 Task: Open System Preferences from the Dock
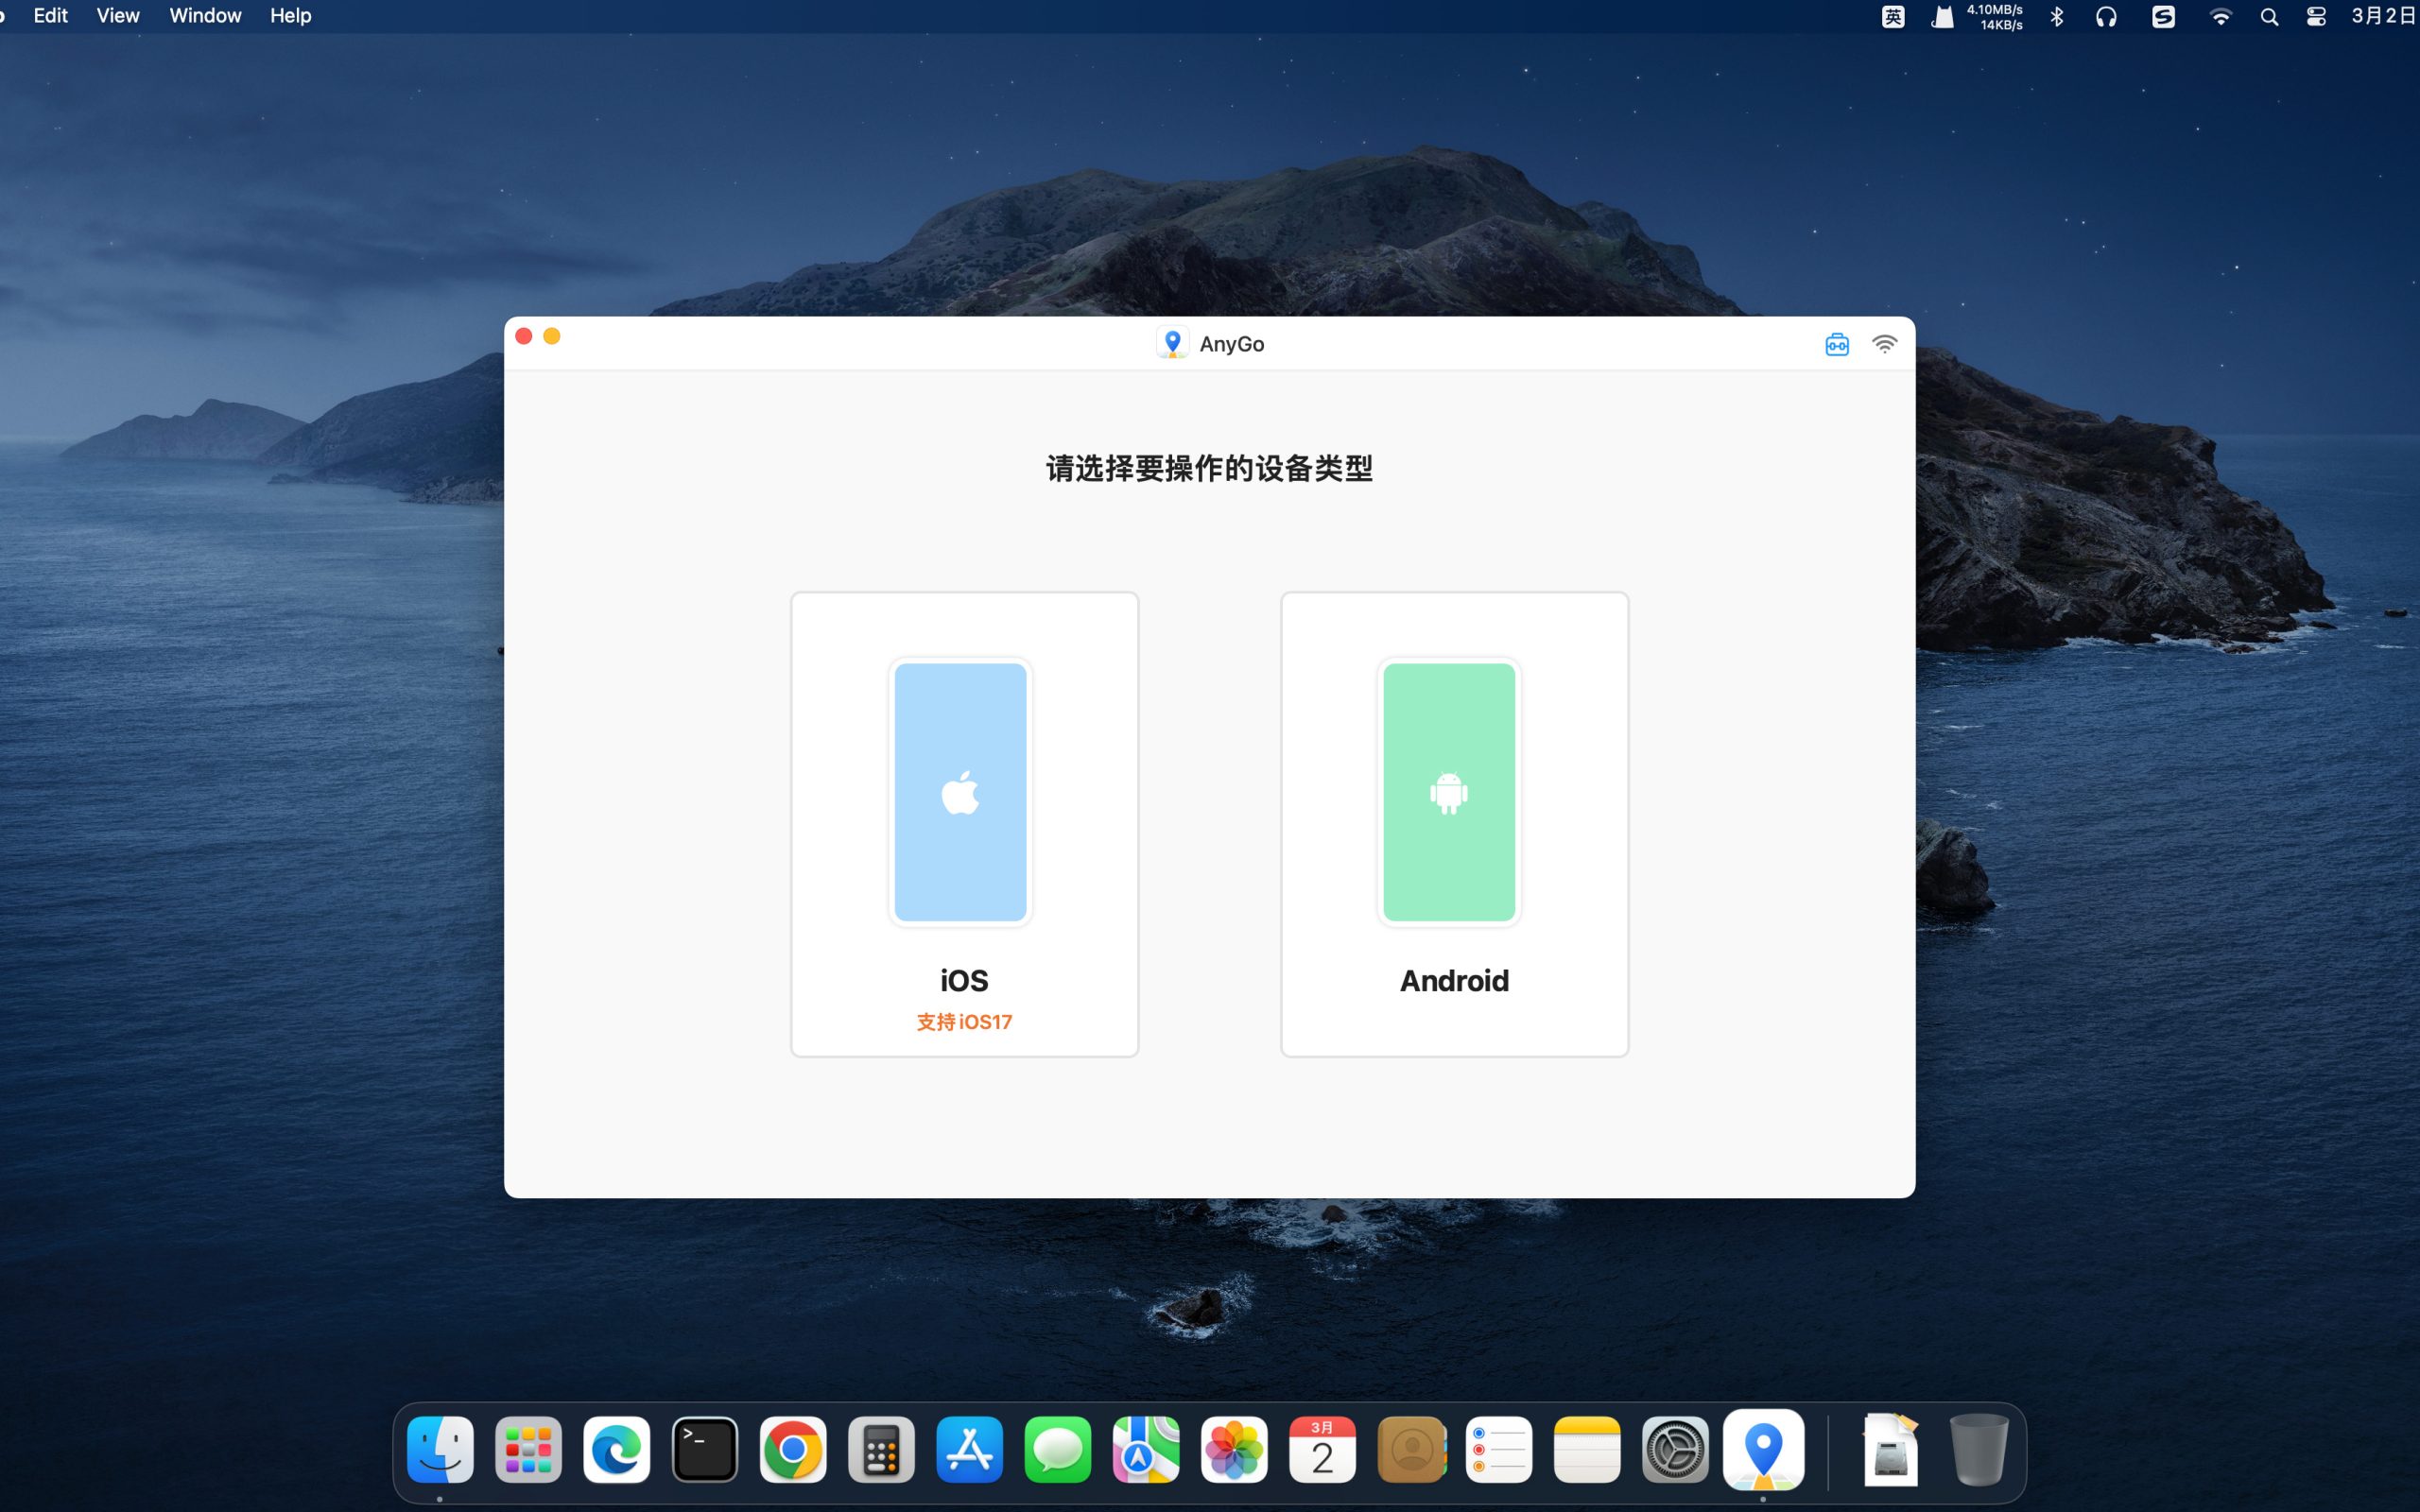click(x=1675, y=1449)
